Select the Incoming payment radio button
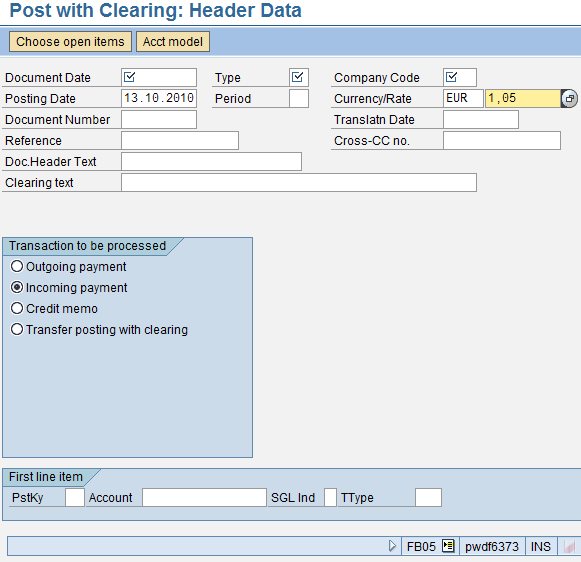The image size is (581, 562). [x=17, y=287]
